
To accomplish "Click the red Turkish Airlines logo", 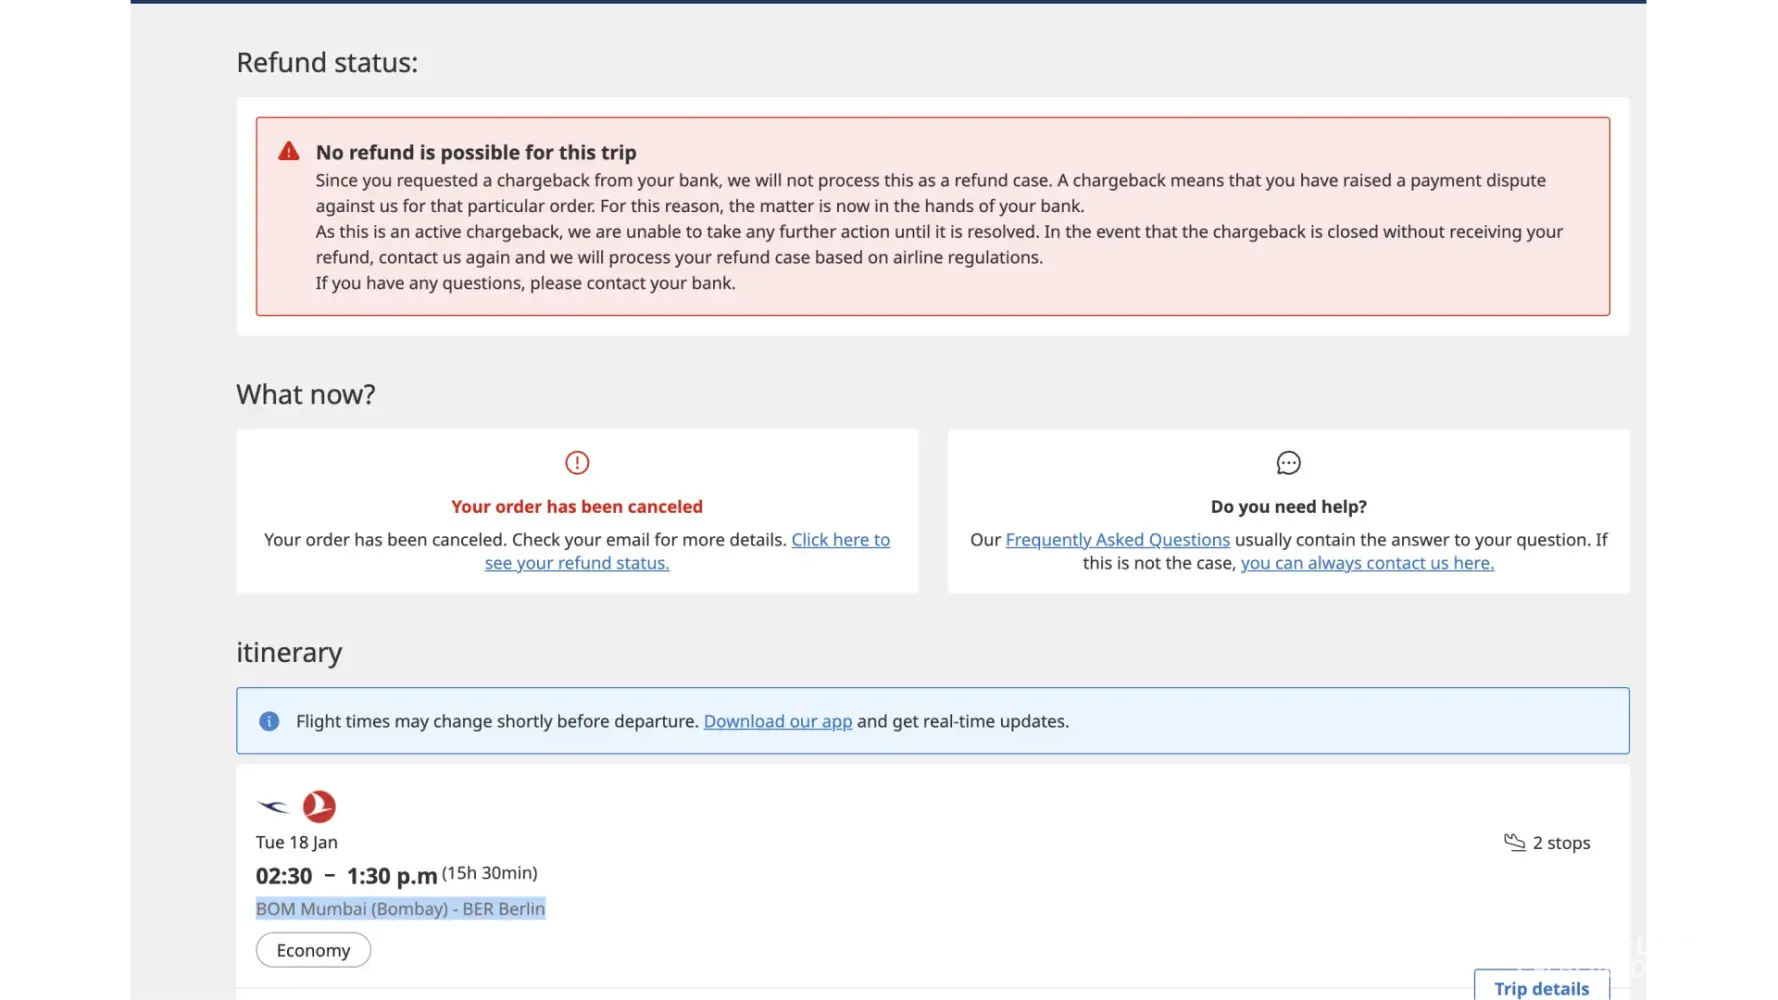I will click(x=319, y=806).
